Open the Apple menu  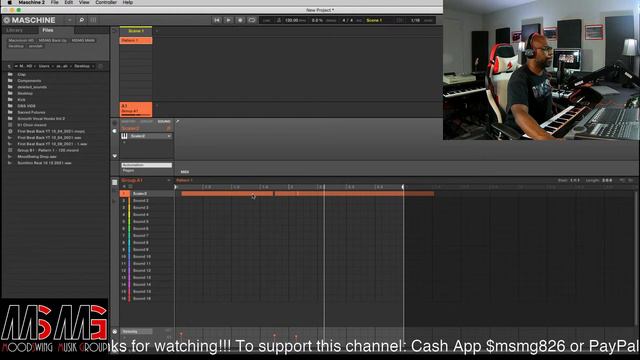click(9, 2)
